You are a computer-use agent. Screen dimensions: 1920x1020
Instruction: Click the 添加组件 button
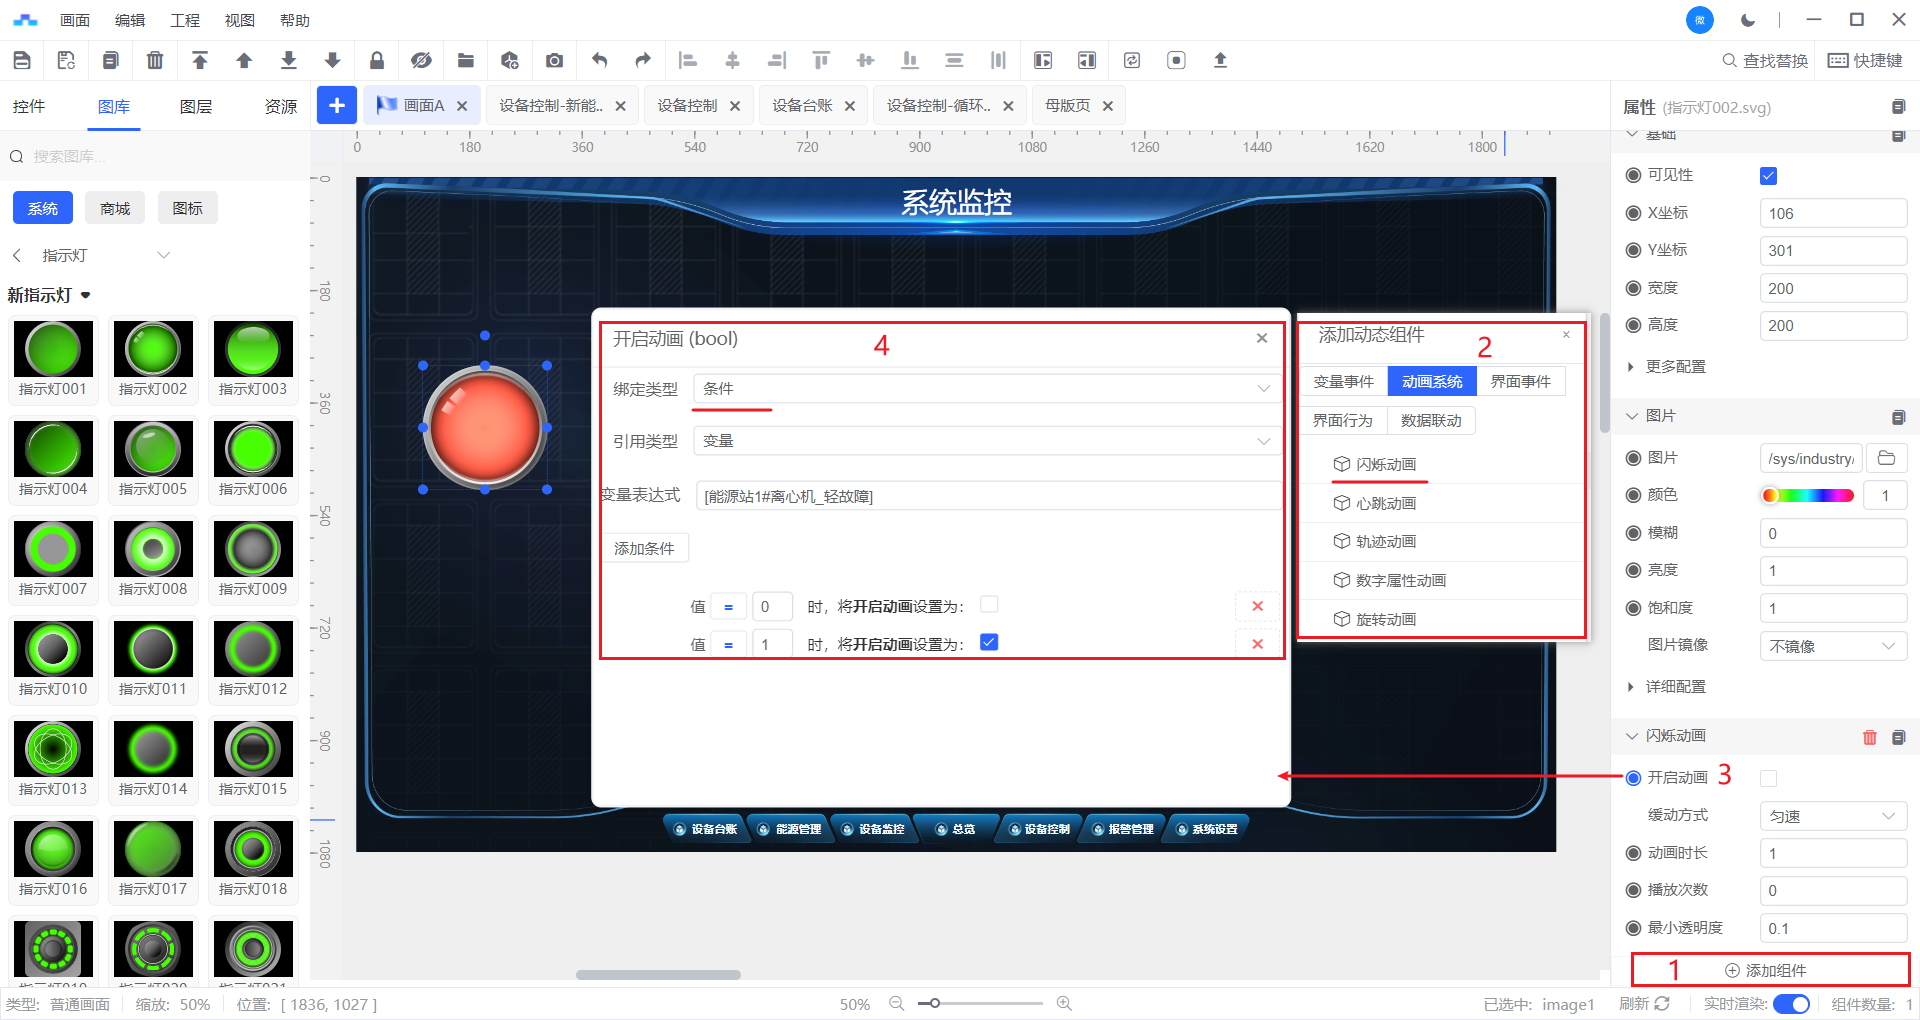click(1770, 970)
